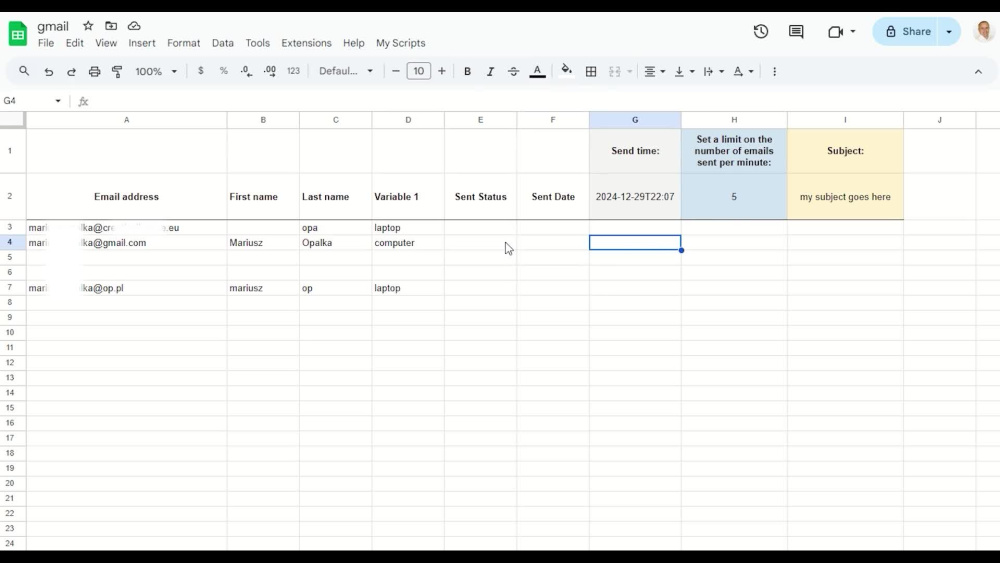The image size is (1000, 563).
Task: Open the Data menu
Action: pyautogui.click(x=223, y=43)
